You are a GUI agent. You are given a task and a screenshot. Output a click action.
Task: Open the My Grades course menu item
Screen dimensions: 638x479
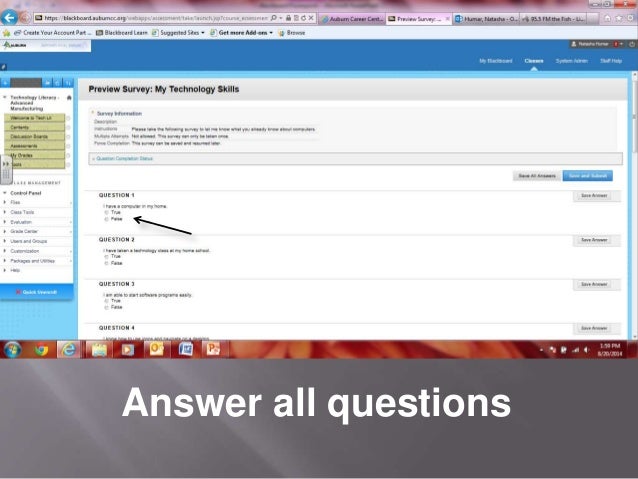pos(34,155)
